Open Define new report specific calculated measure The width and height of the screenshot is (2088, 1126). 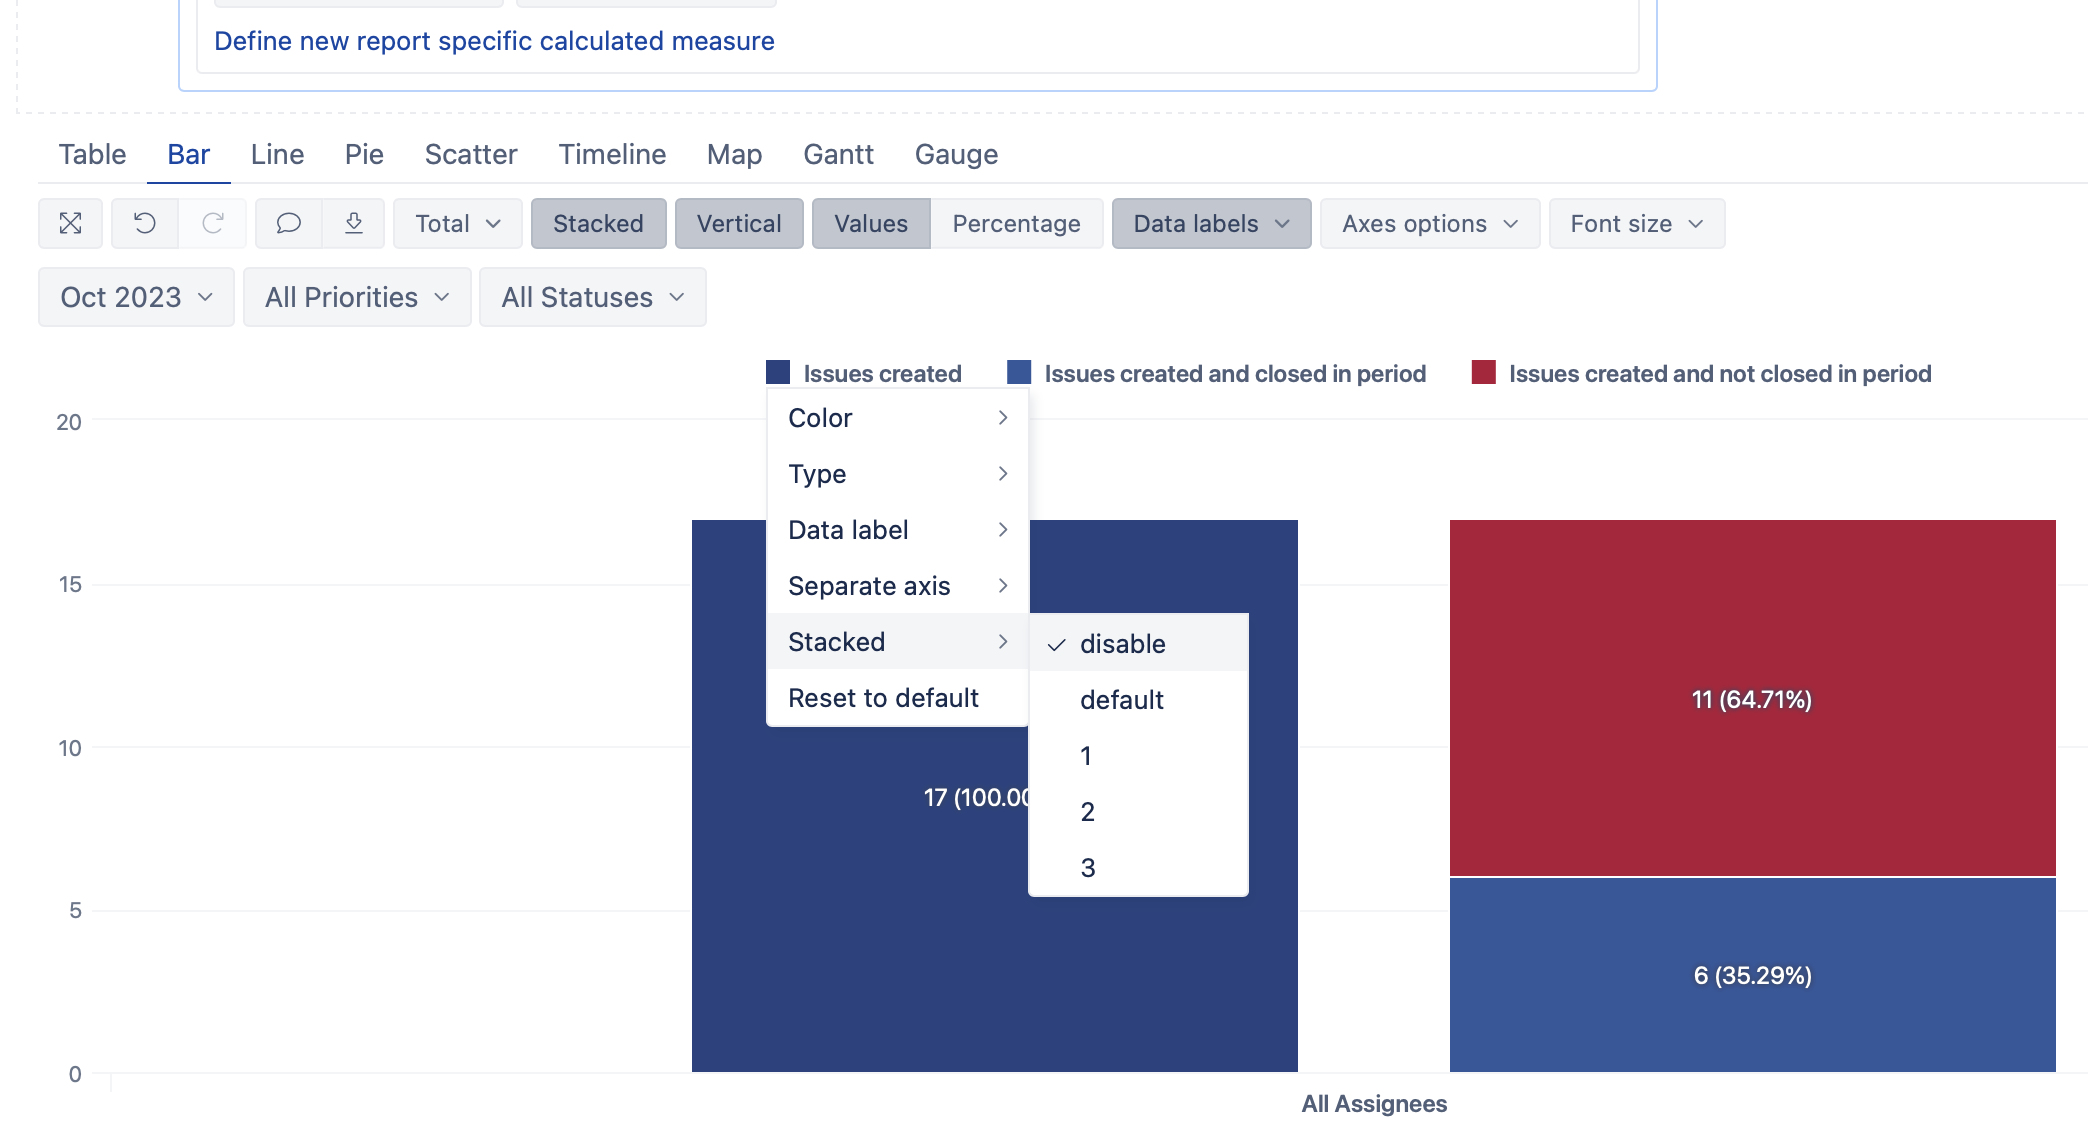pos(494,41)
